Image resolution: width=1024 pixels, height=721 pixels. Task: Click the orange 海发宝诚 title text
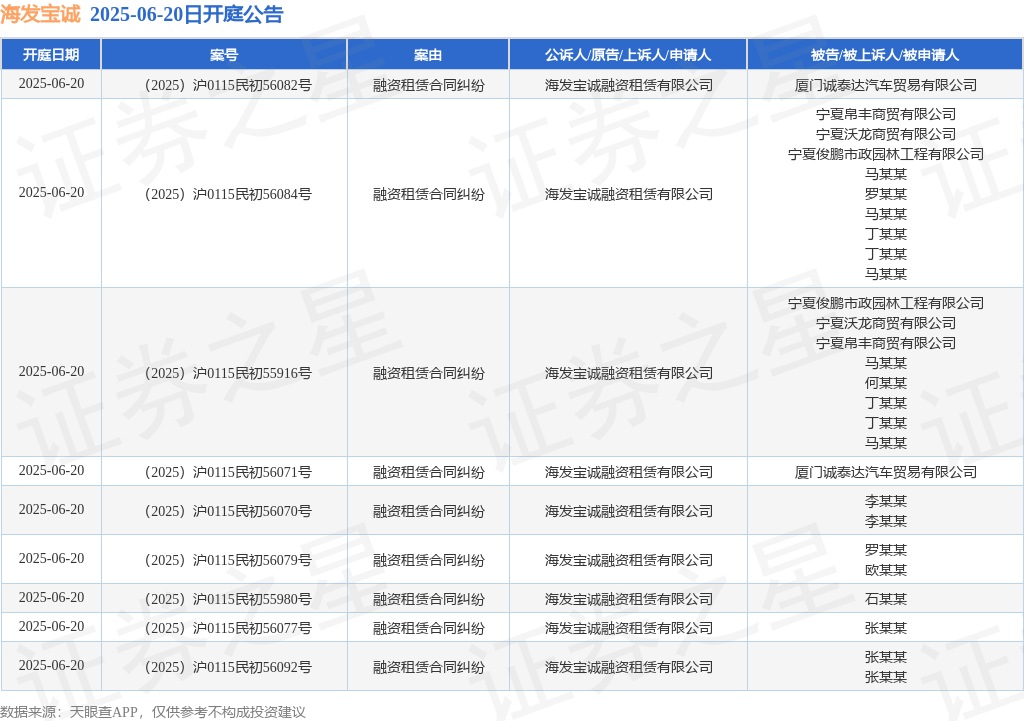coord(40,14)
